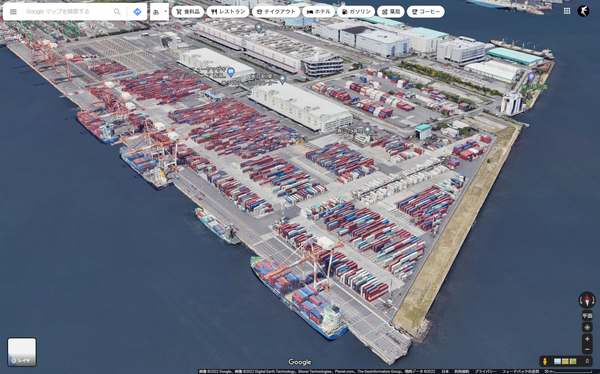The image size is (600, 374).
Task: Open directions with the blue arrow icon
Action: (137, 11)
